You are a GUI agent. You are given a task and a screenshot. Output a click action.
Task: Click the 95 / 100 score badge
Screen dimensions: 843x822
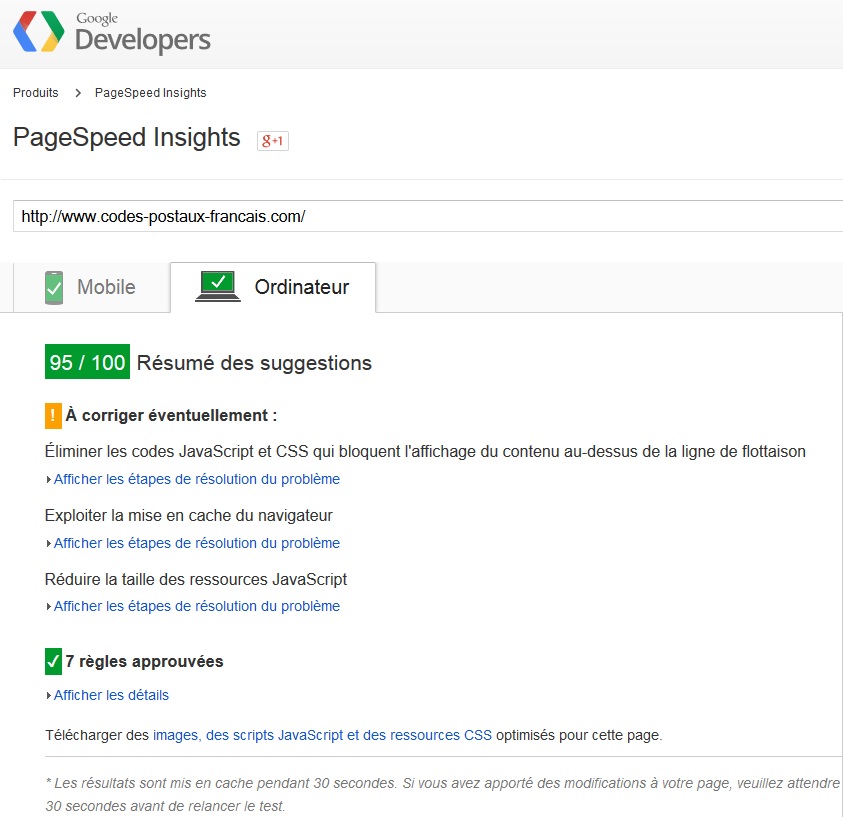click(x=88, y=362)
